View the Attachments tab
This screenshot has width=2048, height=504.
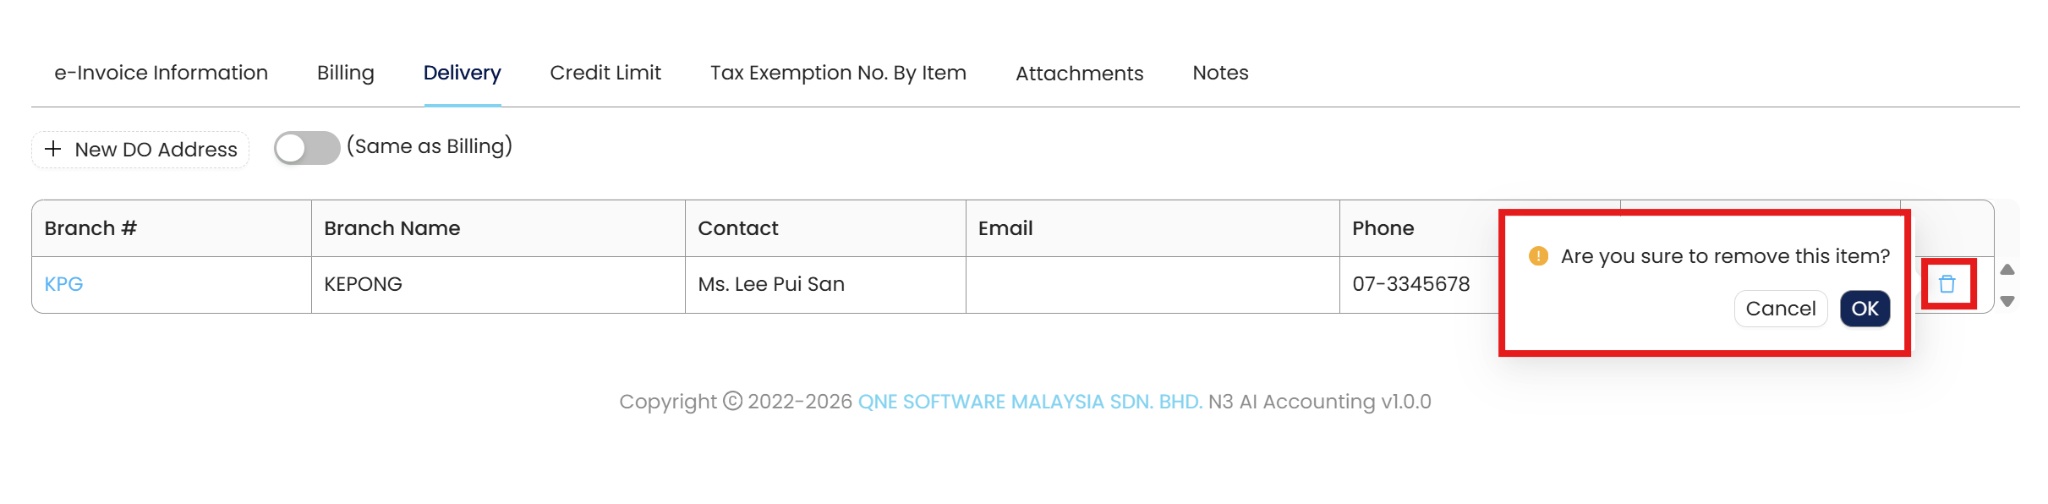click(1079, 73)
